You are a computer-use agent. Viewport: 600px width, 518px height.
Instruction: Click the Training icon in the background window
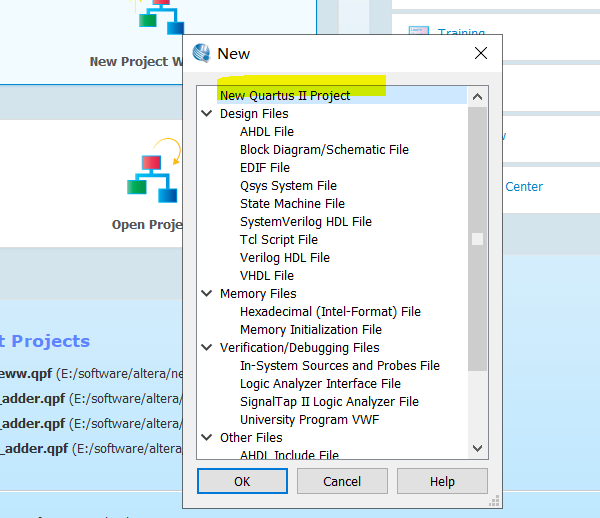(x=419, y=31)
